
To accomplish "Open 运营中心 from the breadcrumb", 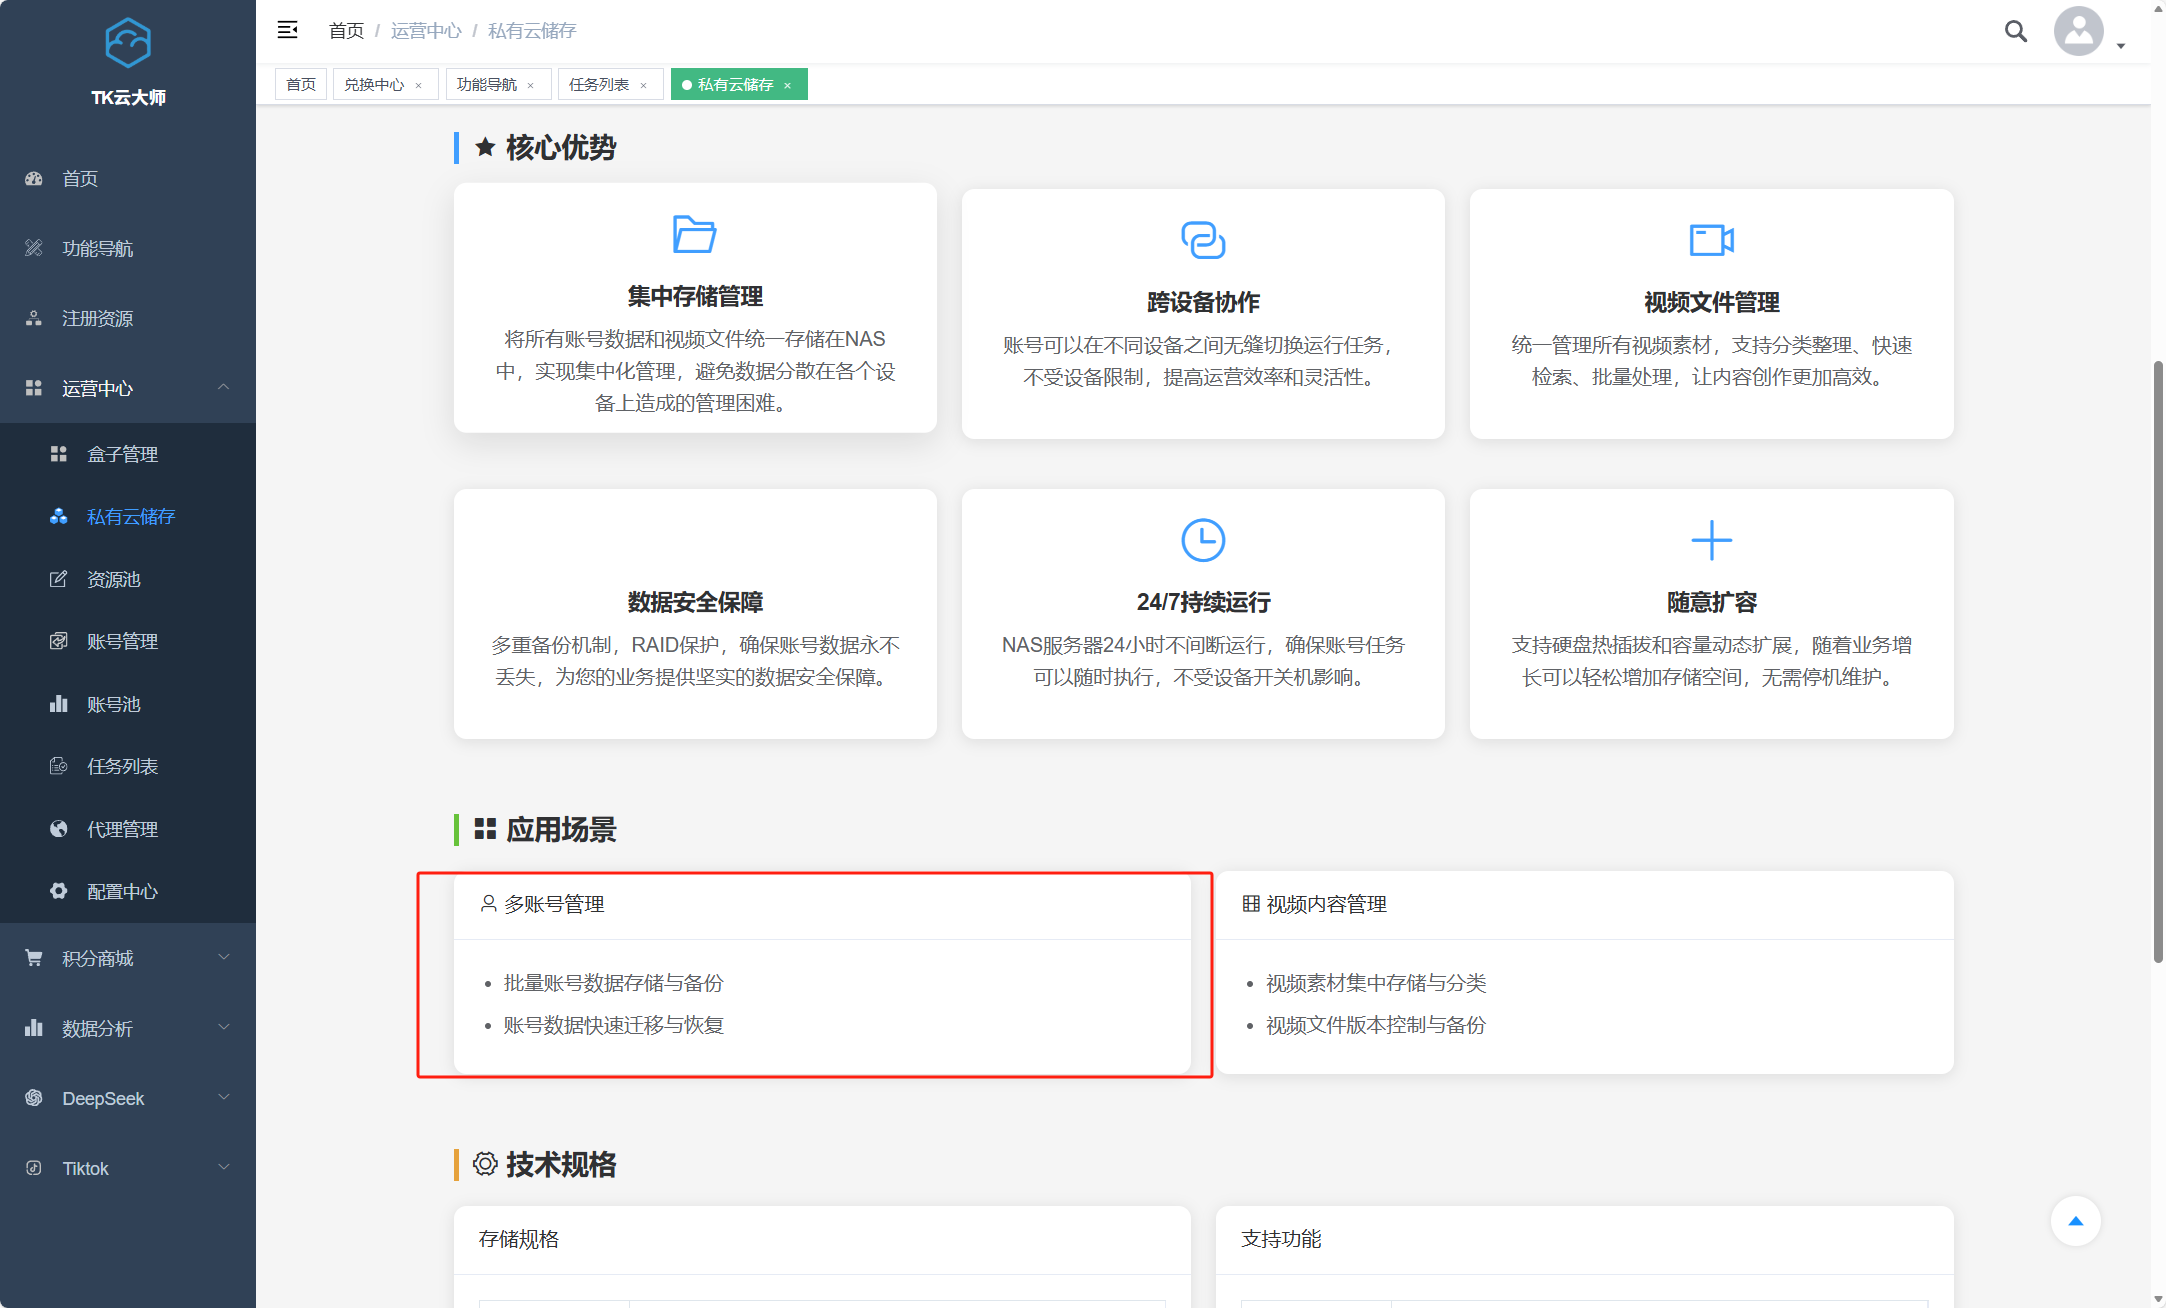I will click(425, 31).
